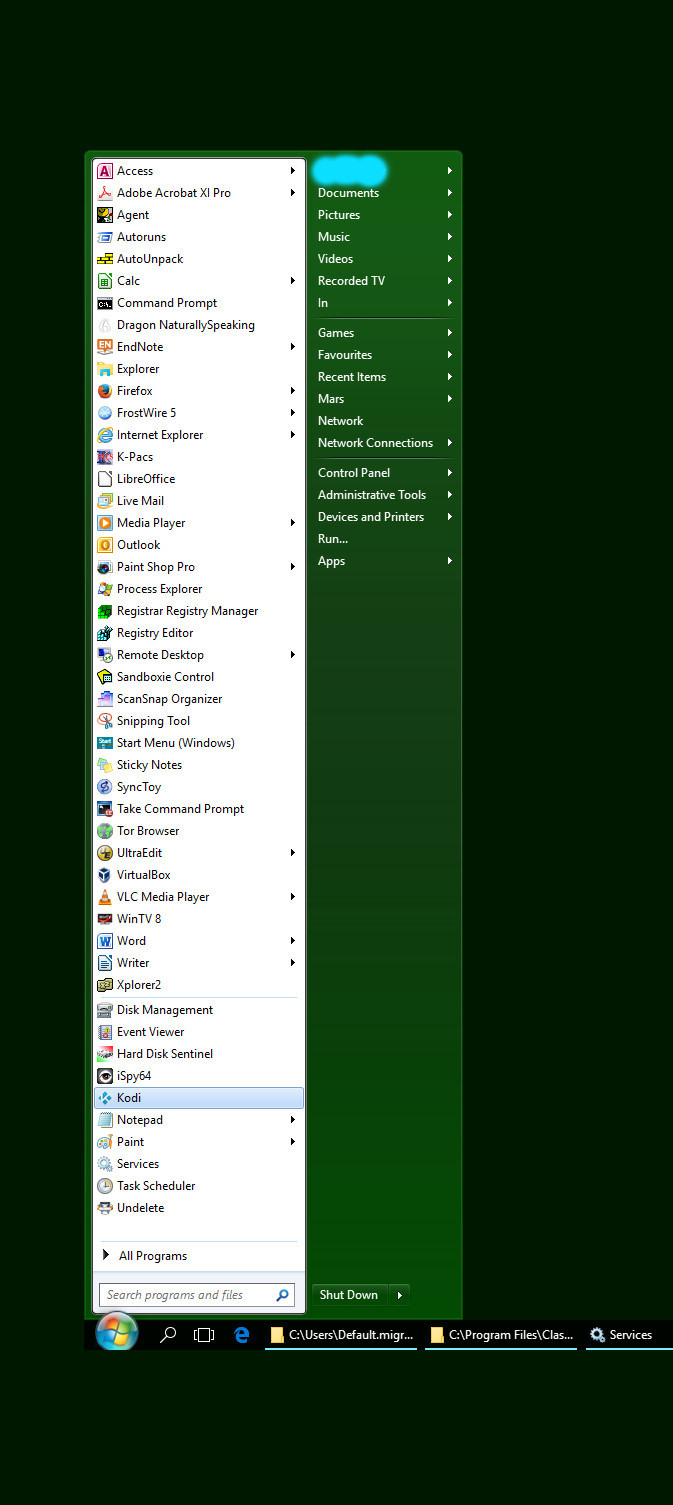The width and height of the screenshot is (673, 1505).
Task: Expand All Programs list
Action: 152,1256
